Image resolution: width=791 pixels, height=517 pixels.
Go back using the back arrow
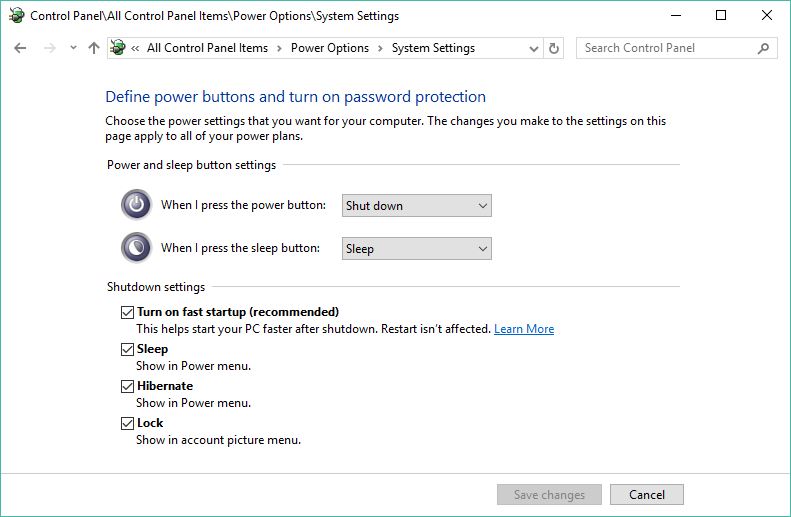20,48
